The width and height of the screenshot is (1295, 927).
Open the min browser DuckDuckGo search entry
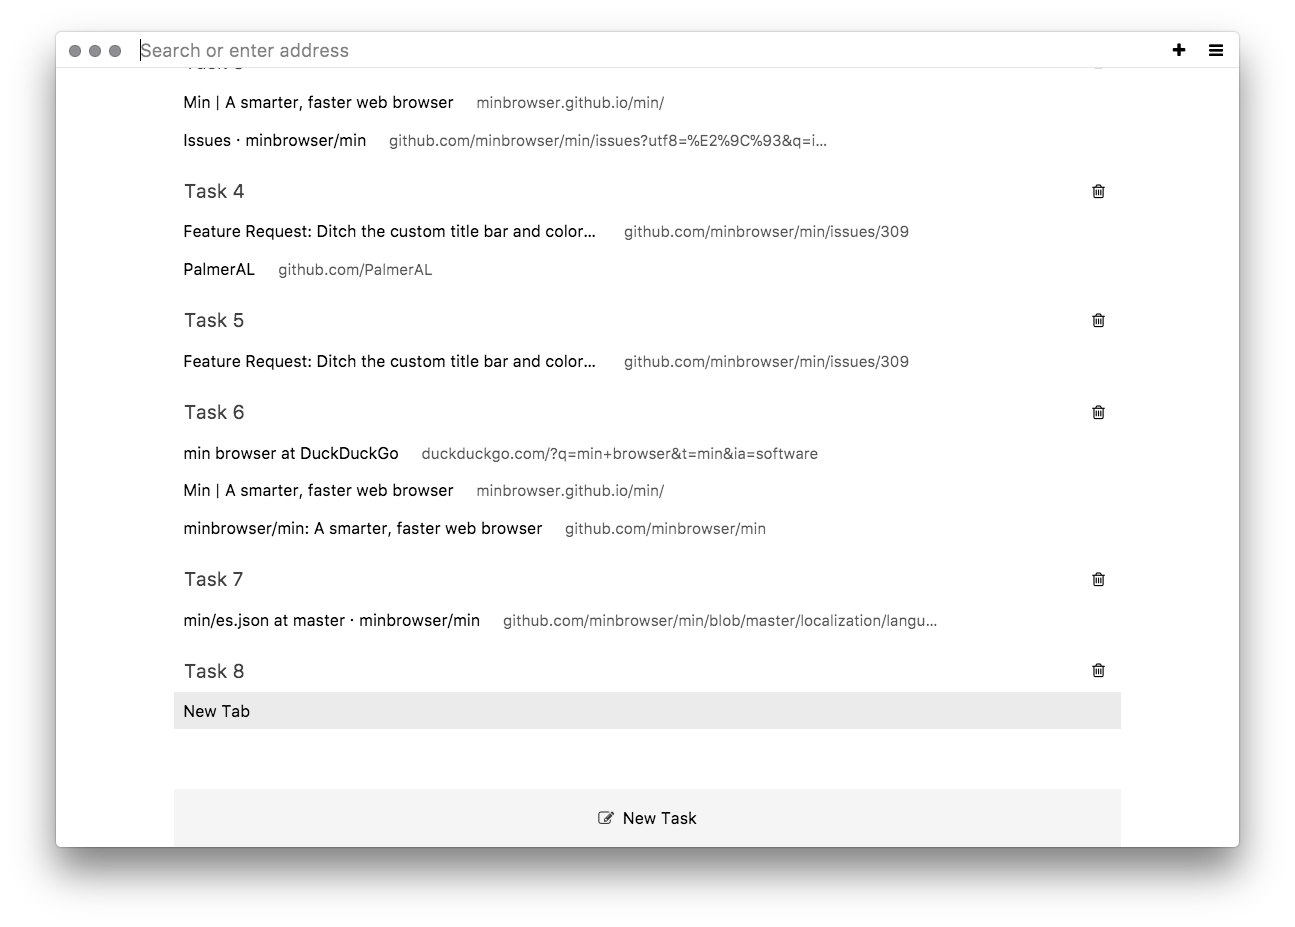click(x=290, y=453)
